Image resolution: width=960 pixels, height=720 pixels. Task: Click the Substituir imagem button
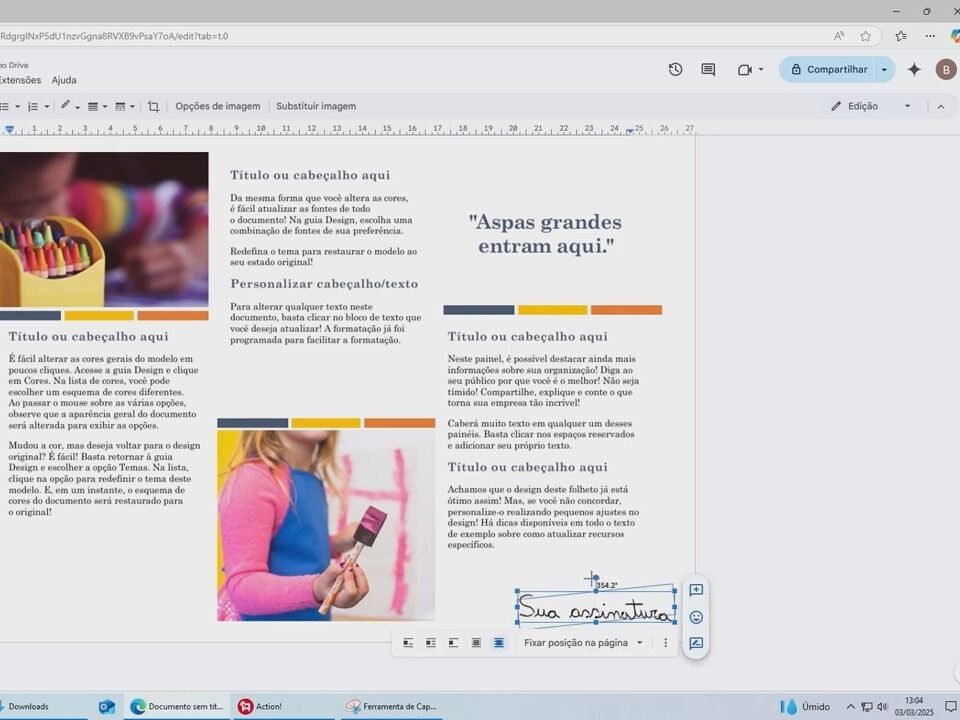pyautogui.click(x=316, y=106)
